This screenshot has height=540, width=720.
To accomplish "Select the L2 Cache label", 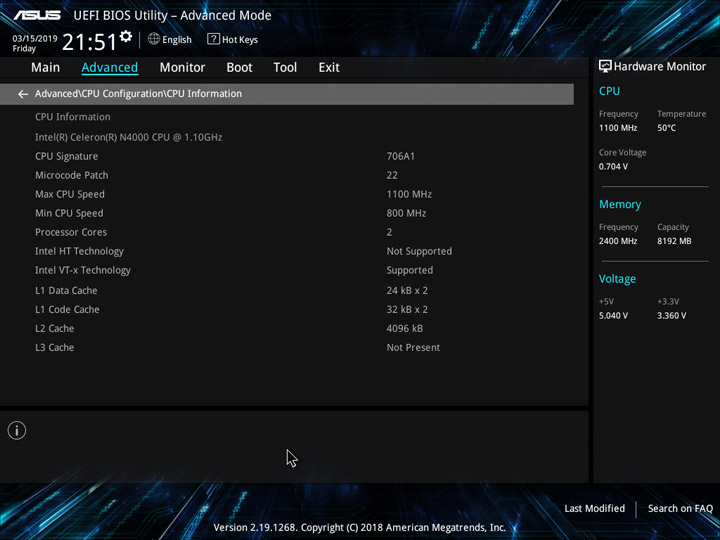I will pyautogui.click(x=55, y=328).
